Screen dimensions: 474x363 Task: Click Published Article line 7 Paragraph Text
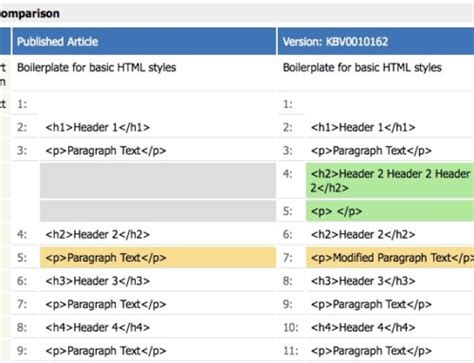[x=106, y=304]
